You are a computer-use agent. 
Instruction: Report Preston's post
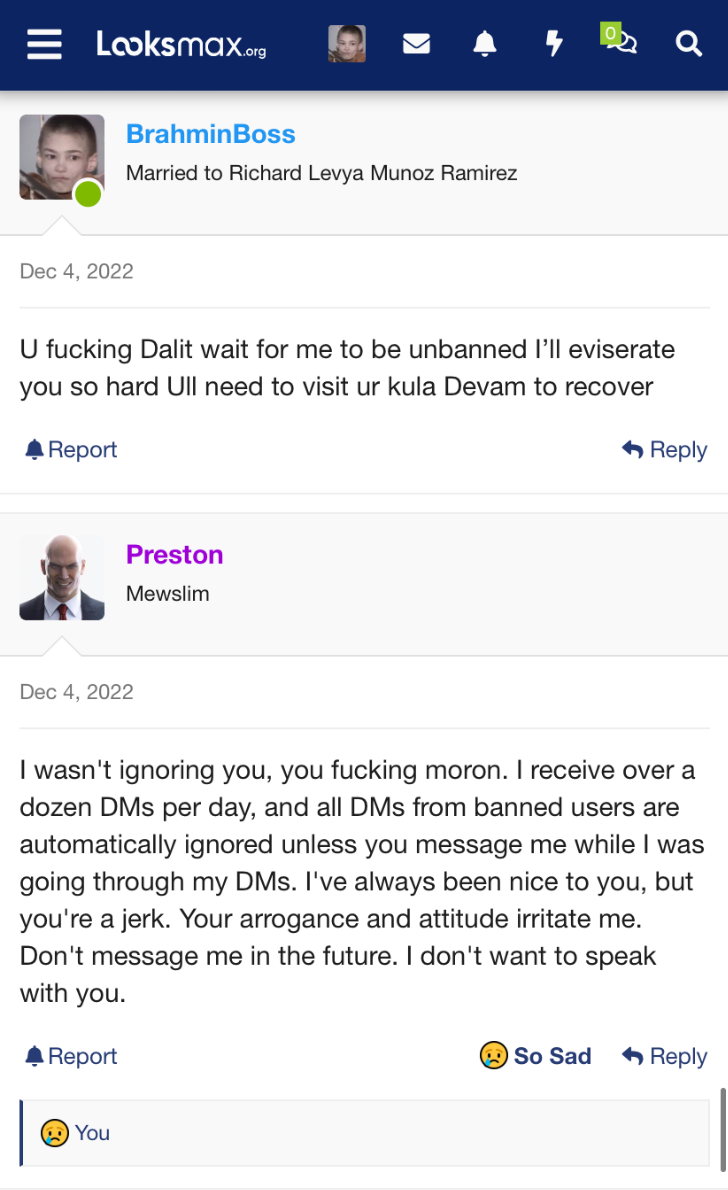[x=71, y=1056]
